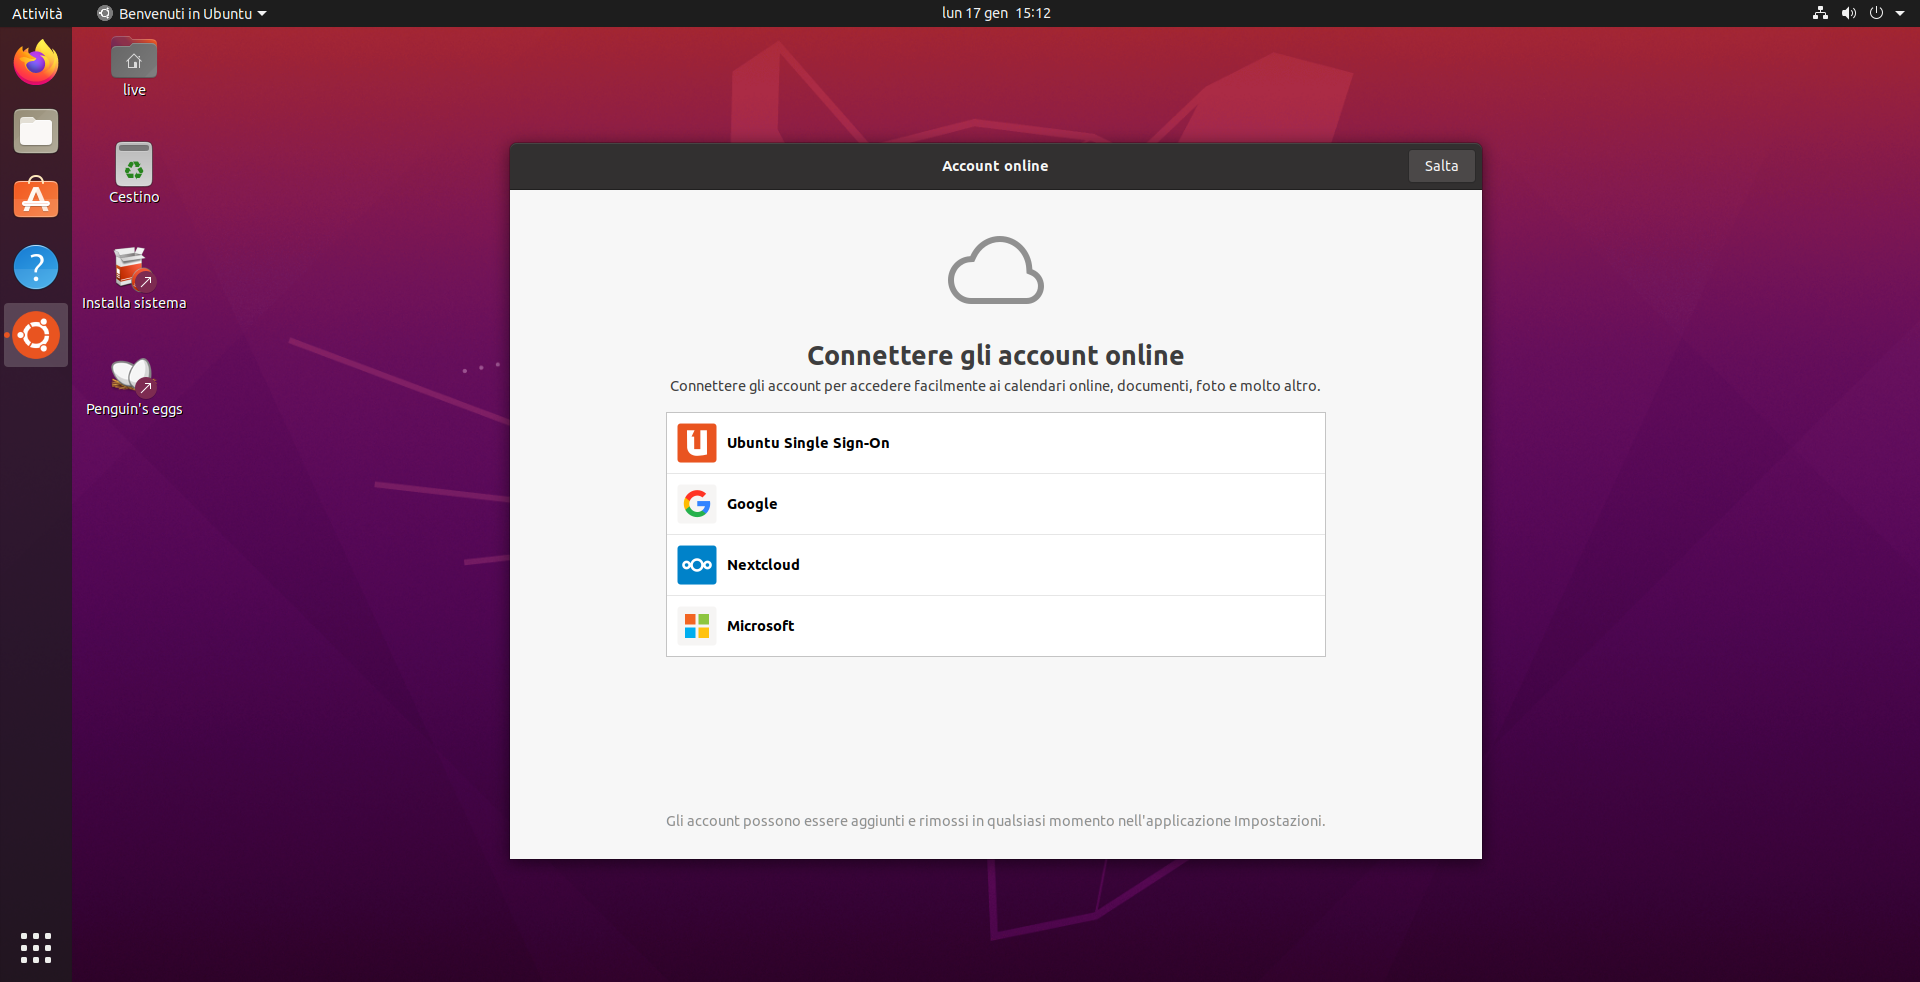Image resolution: width=1920 pixels, height=982 pixels.
Task: Open the Benvenuti in Ubuntu app menu
Action: pyautogui.click(x=182, y=13)
